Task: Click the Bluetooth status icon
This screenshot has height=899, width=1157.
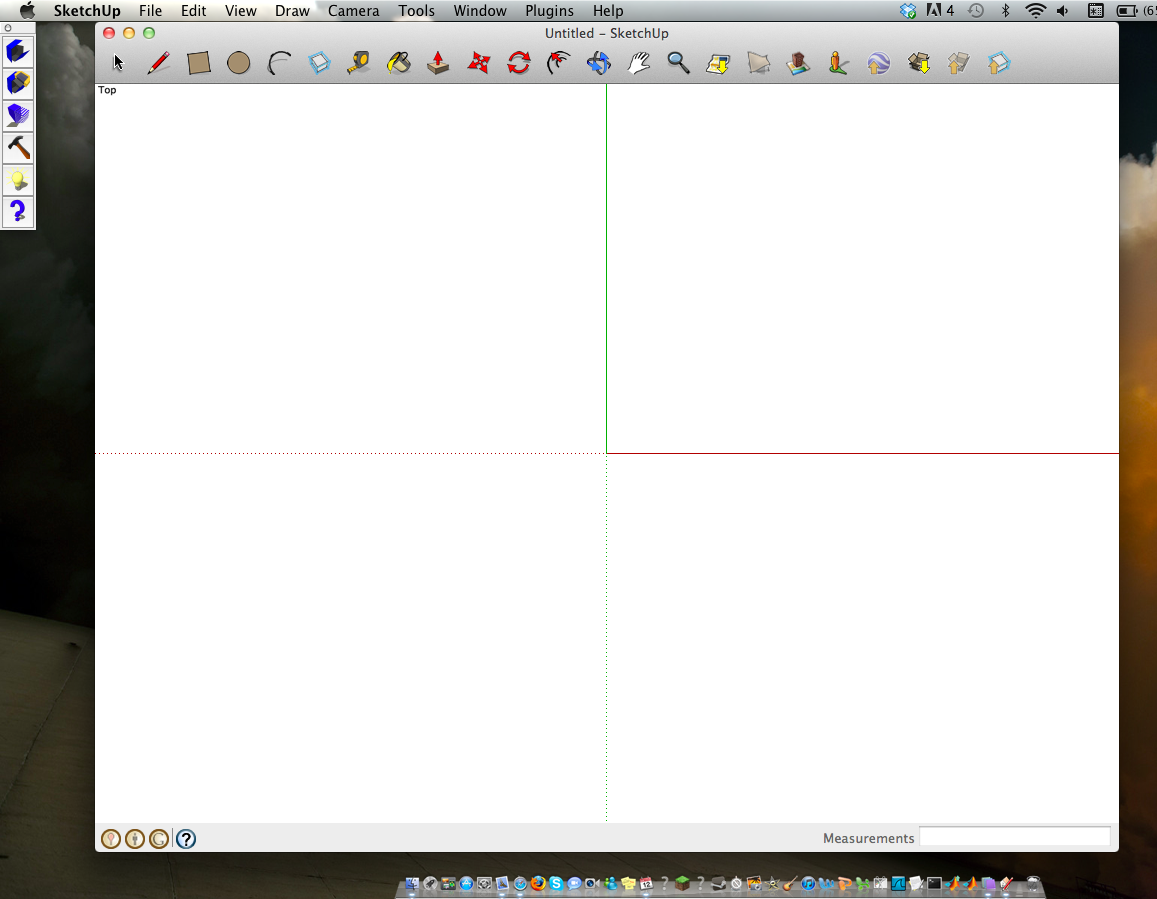Action: (1005, 11)
